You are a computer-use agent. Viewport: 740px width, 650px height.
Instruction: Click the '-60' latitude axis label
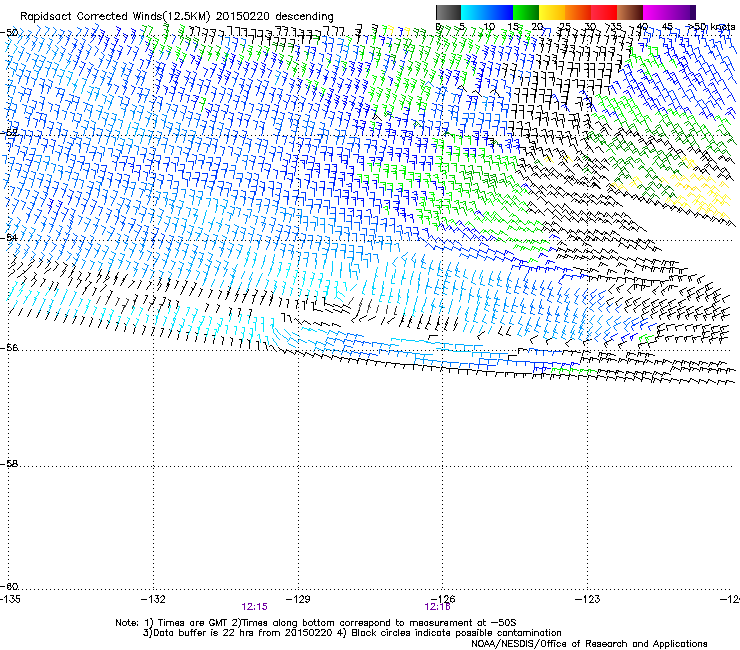coord(9,586)
